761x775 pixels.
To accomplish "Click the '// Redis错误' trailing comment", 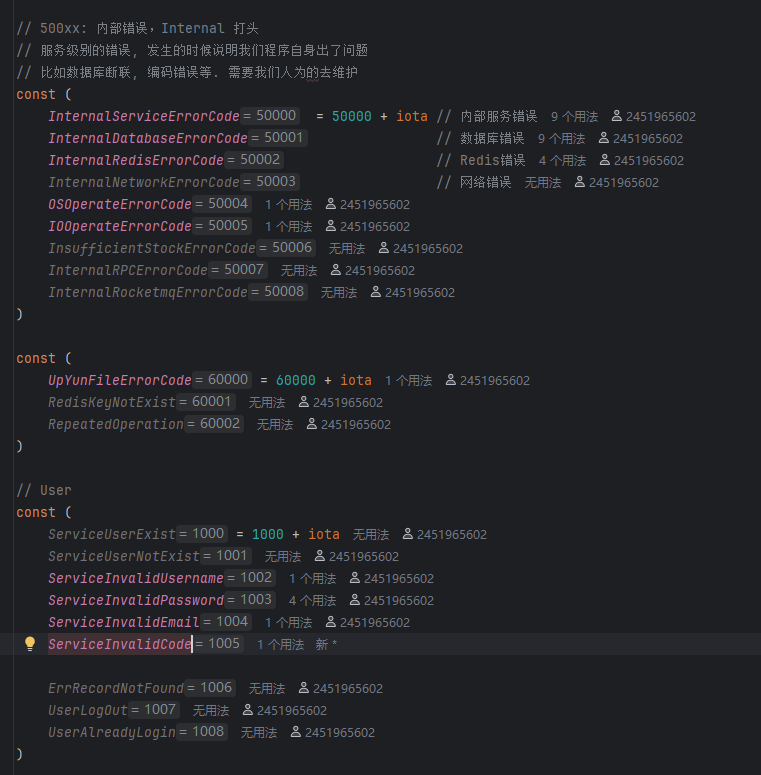I will pos(481,160).
